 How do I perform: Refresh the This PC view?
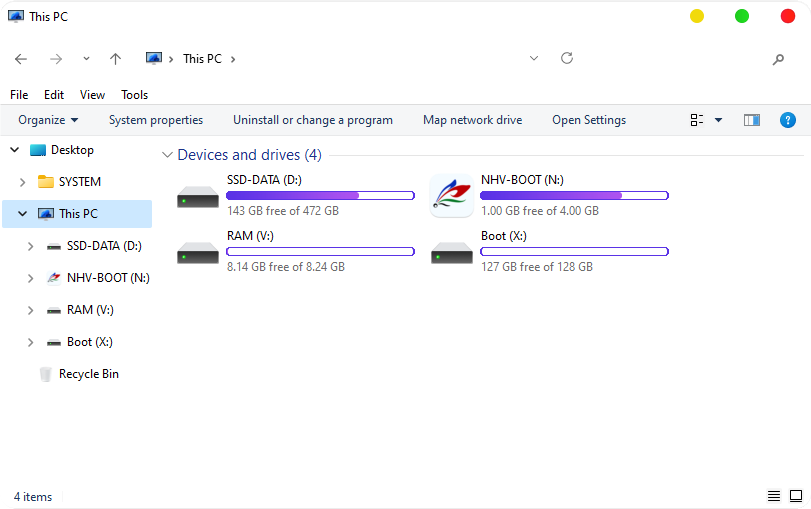(567, 58)
